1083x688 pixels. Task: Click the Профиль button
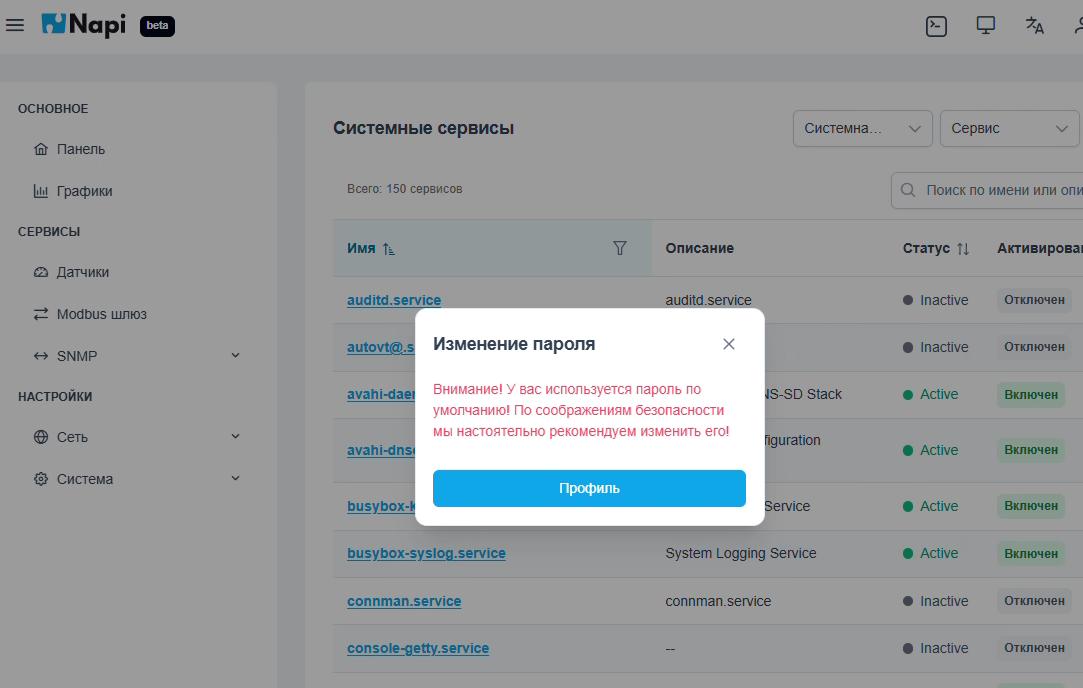(x=589, y=488)
